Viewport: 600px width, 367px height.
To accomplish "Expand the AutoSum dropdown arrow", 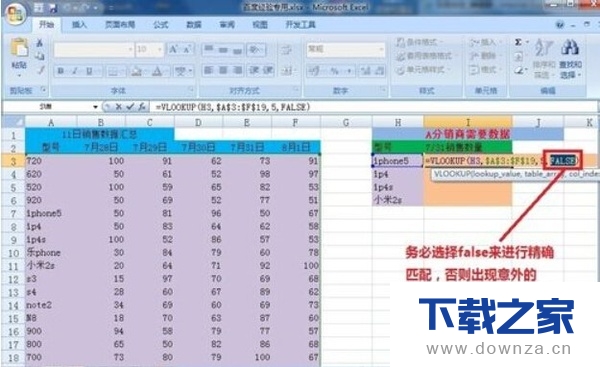I will click(527, 42).
